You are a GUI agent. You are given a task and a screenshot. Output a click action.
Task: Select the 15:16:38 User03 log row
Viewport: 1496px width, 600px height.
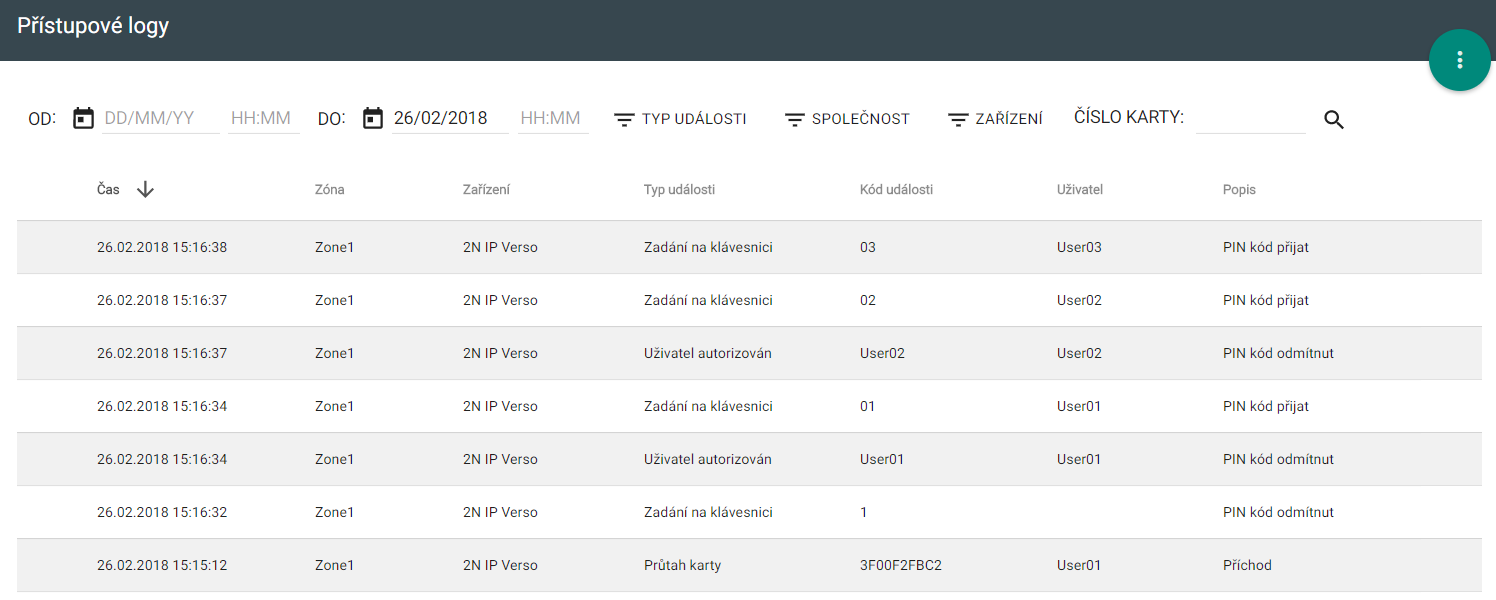749,247
